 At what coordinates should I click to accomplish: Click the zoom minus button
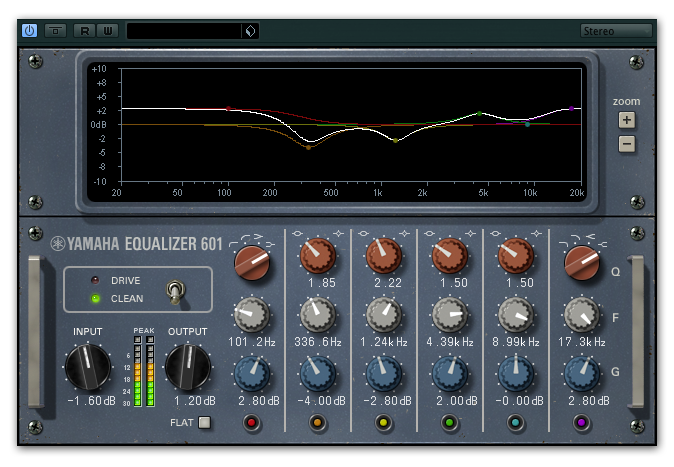(x=627, y=144)
